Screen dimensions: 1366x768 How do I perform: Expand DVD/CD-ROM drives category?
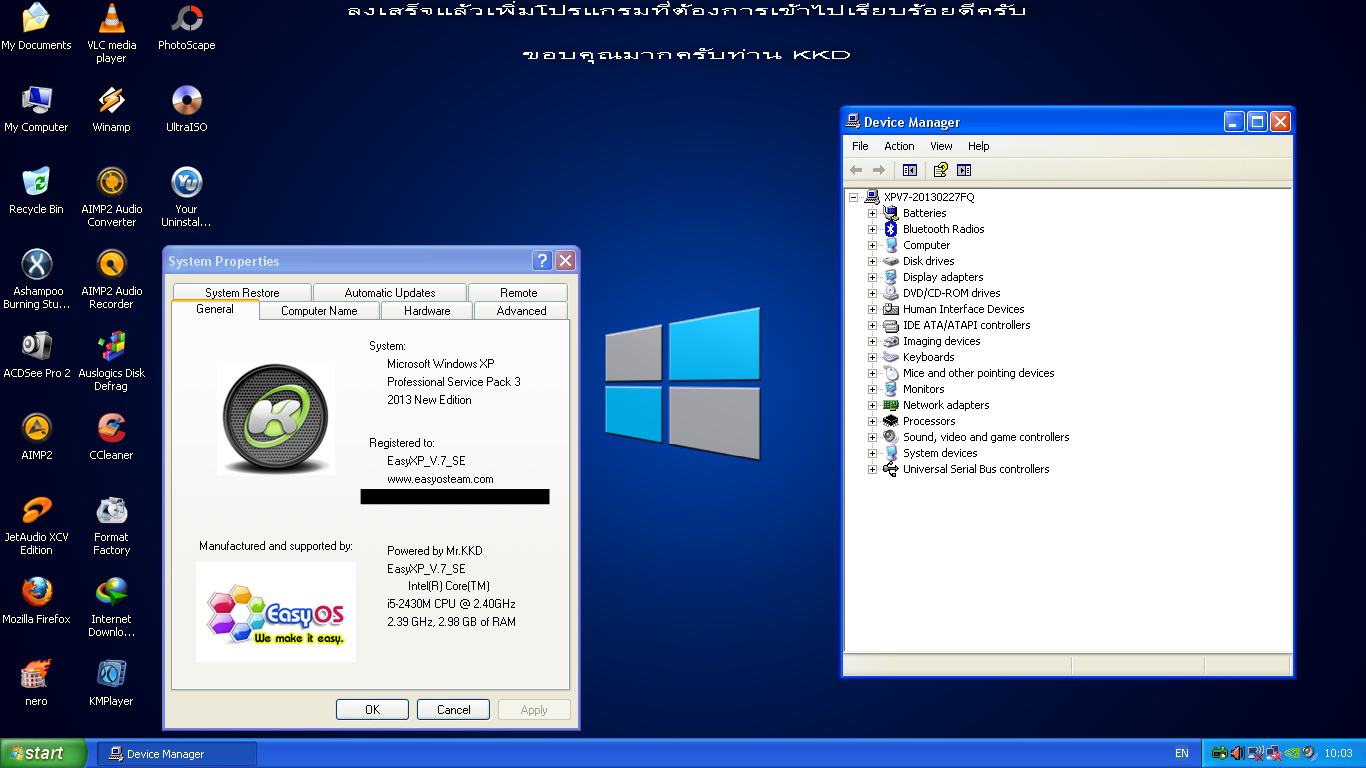[872, 293]
